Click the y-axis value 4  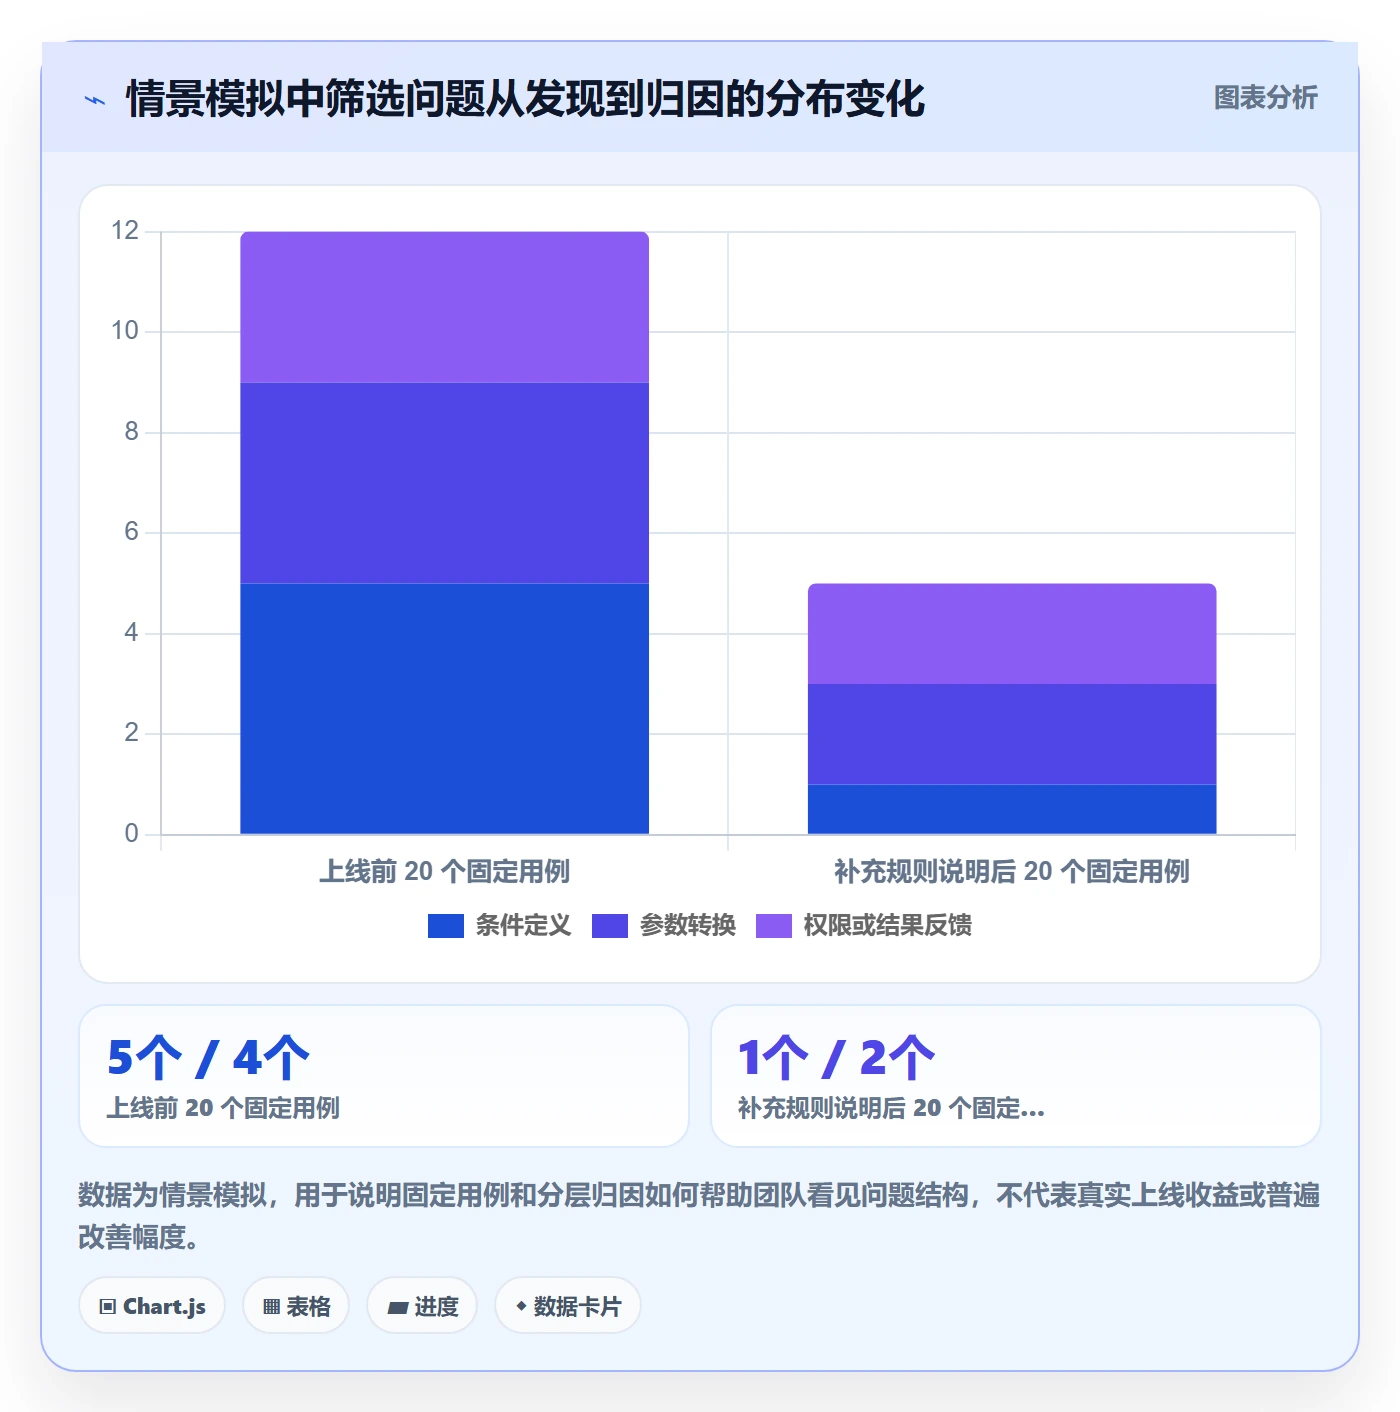131,633
